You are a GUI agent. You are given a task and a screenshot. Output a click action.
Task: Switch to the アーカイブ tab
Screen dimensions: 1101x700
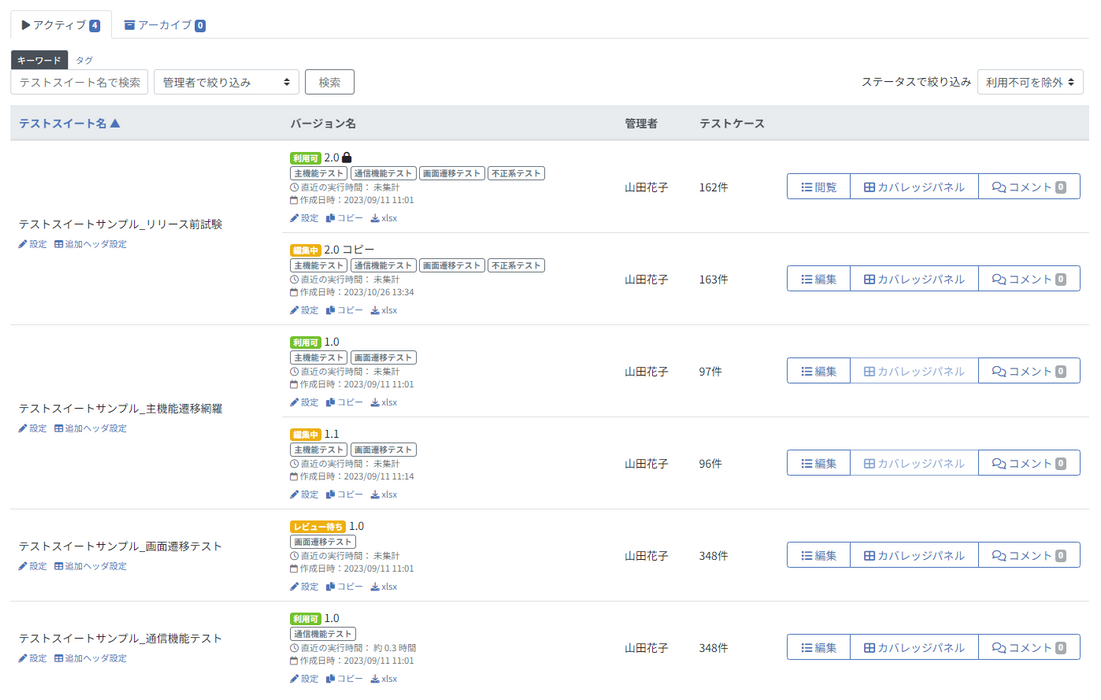coord(164,25)
